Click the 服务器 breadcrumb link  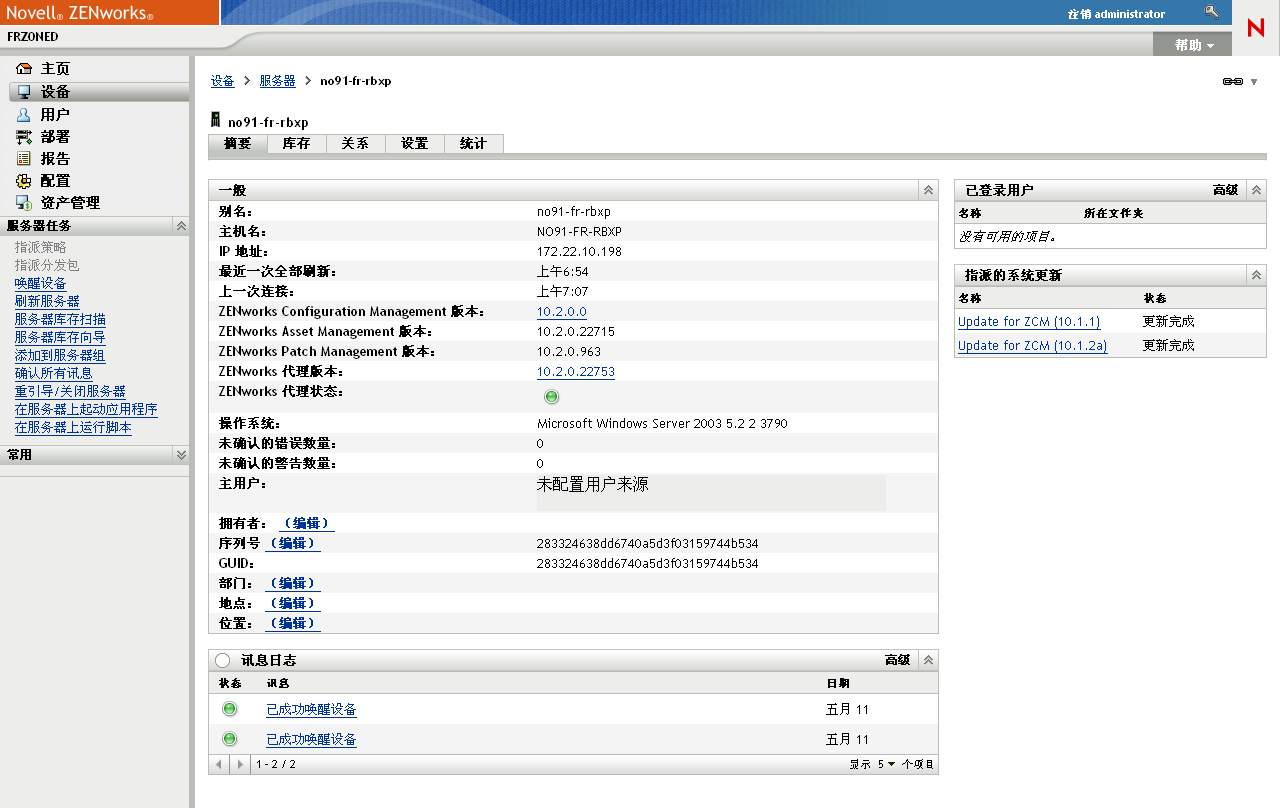point(277,81)
